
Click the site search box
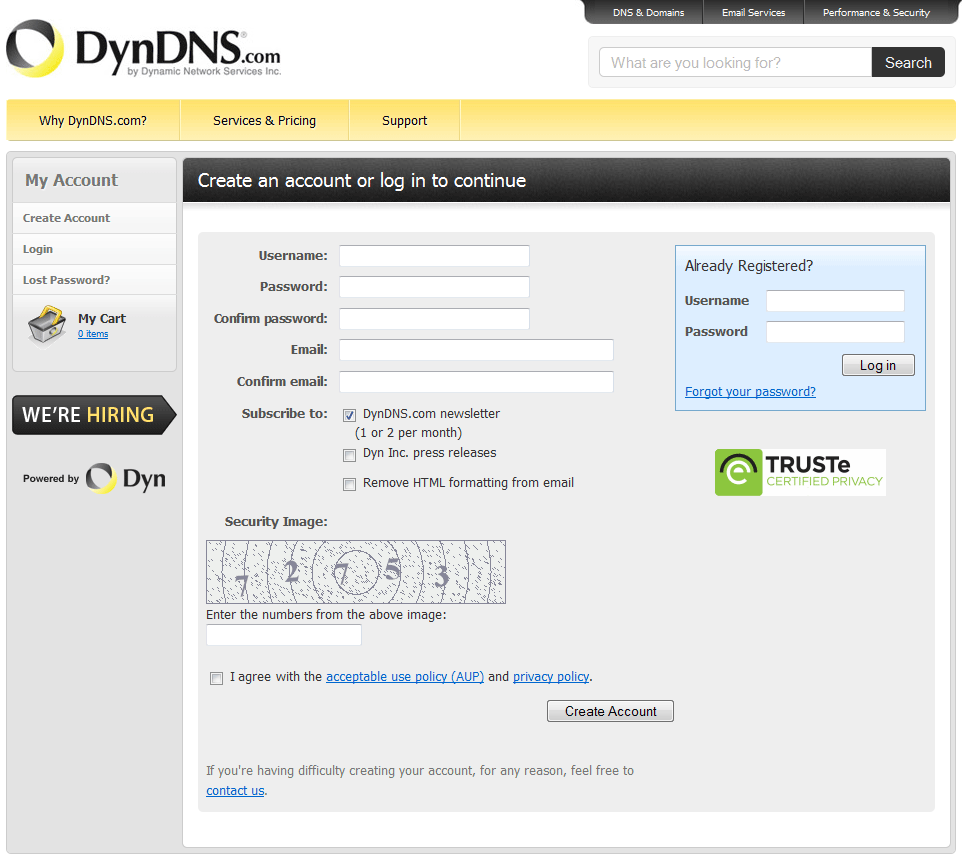[735, 63]
